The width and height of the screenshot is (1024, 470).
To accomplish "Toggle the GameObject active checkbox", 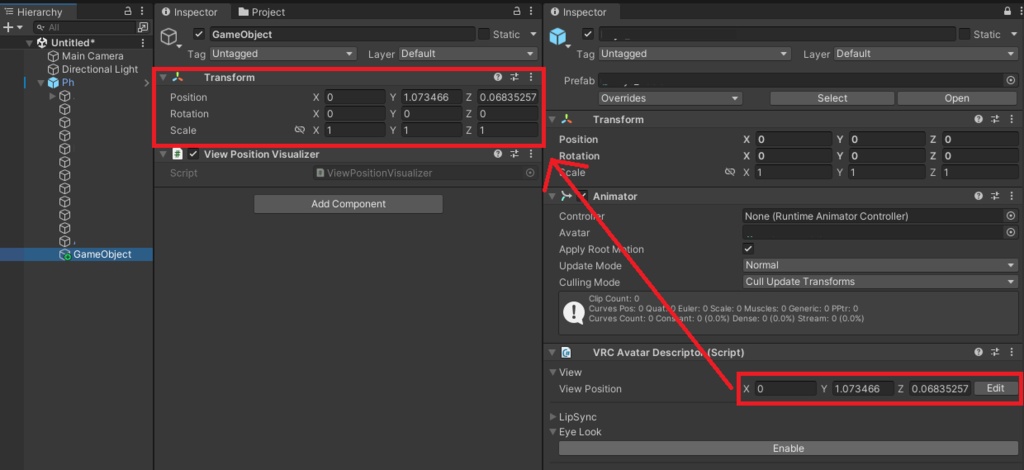I will (199, 34).
